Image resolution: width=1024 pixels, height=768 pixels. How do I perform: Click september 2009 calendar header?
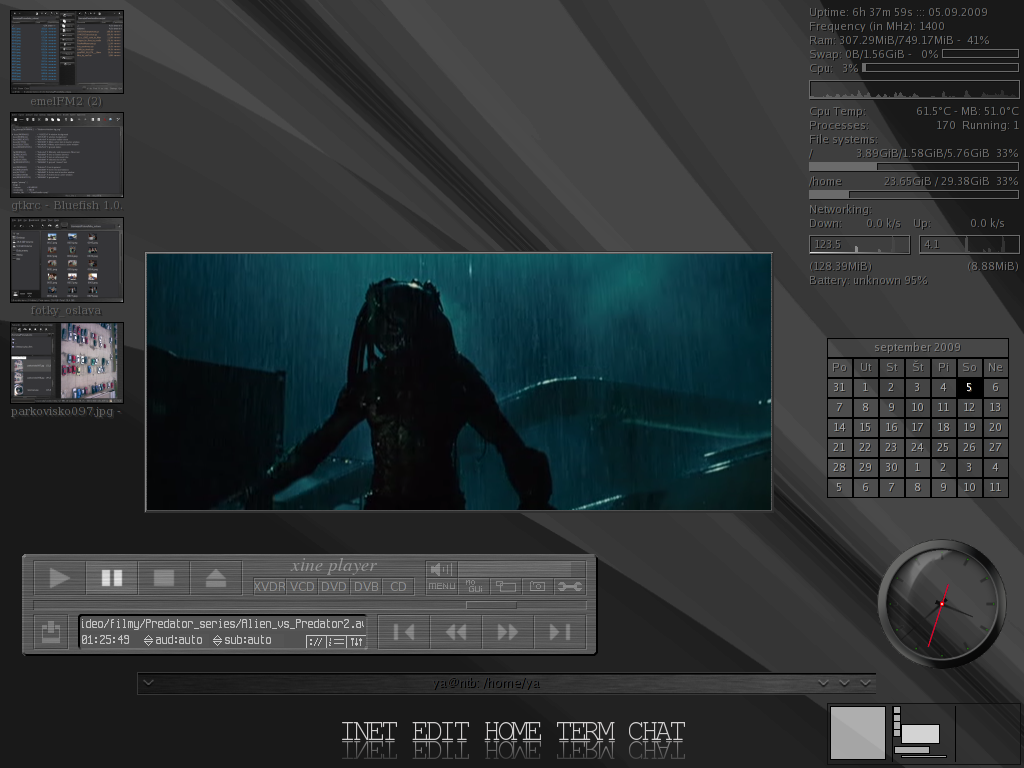pos(918,347)
